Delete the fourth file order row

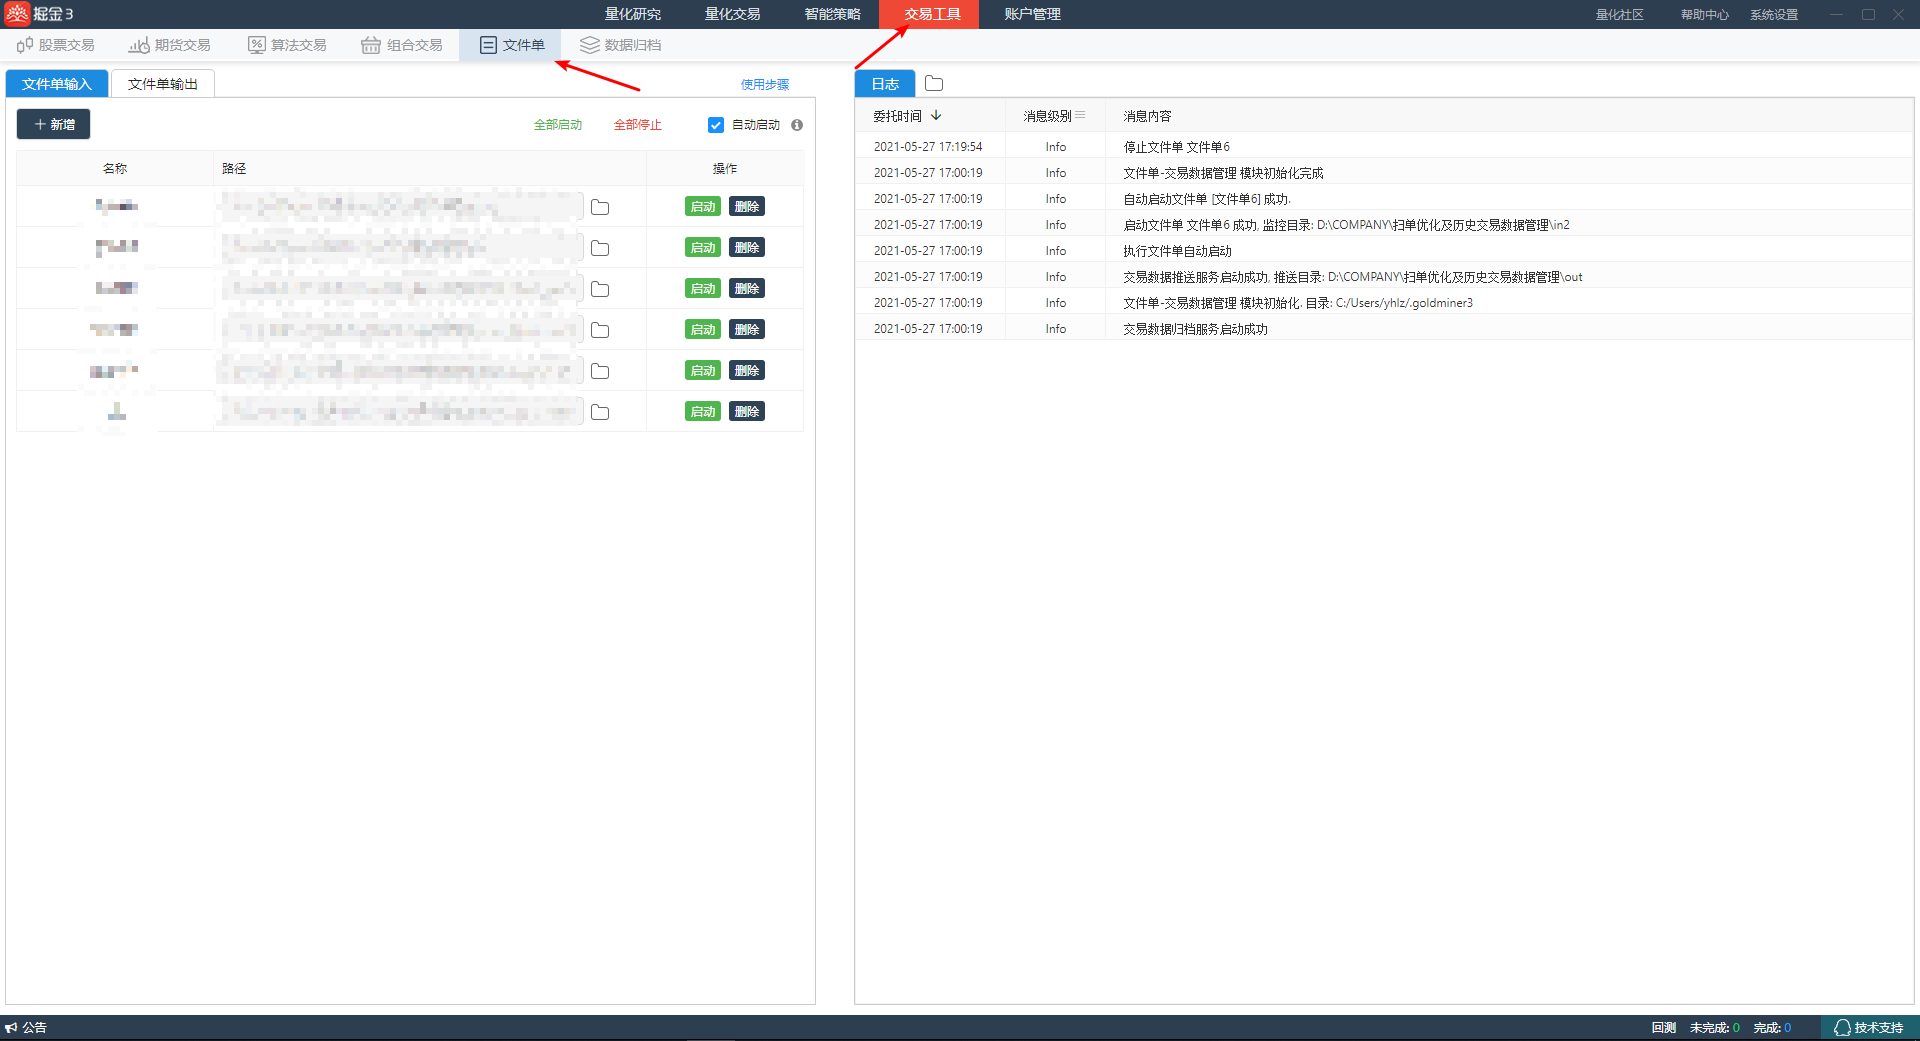point(747,330)
